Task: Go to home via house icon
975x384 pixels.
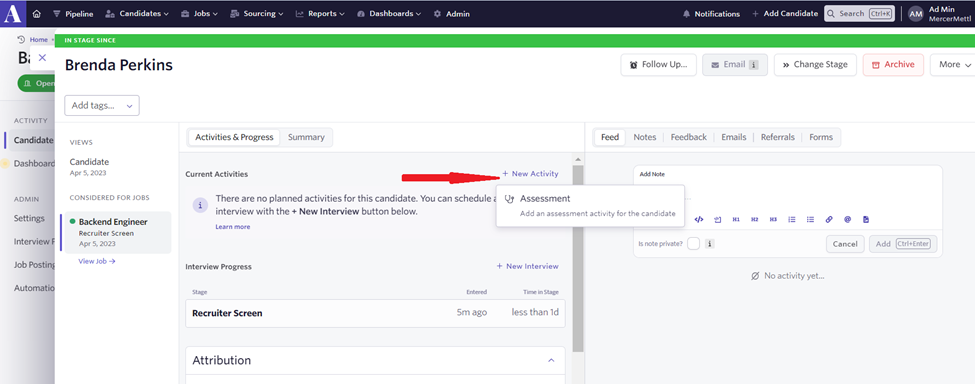Action: pyautogui.click(x=37, y=14)
